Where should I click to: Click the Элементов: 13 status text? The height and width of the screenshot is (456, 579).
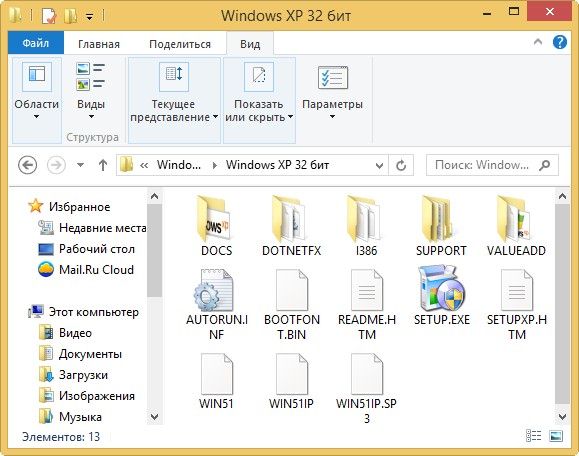(61, 437)
